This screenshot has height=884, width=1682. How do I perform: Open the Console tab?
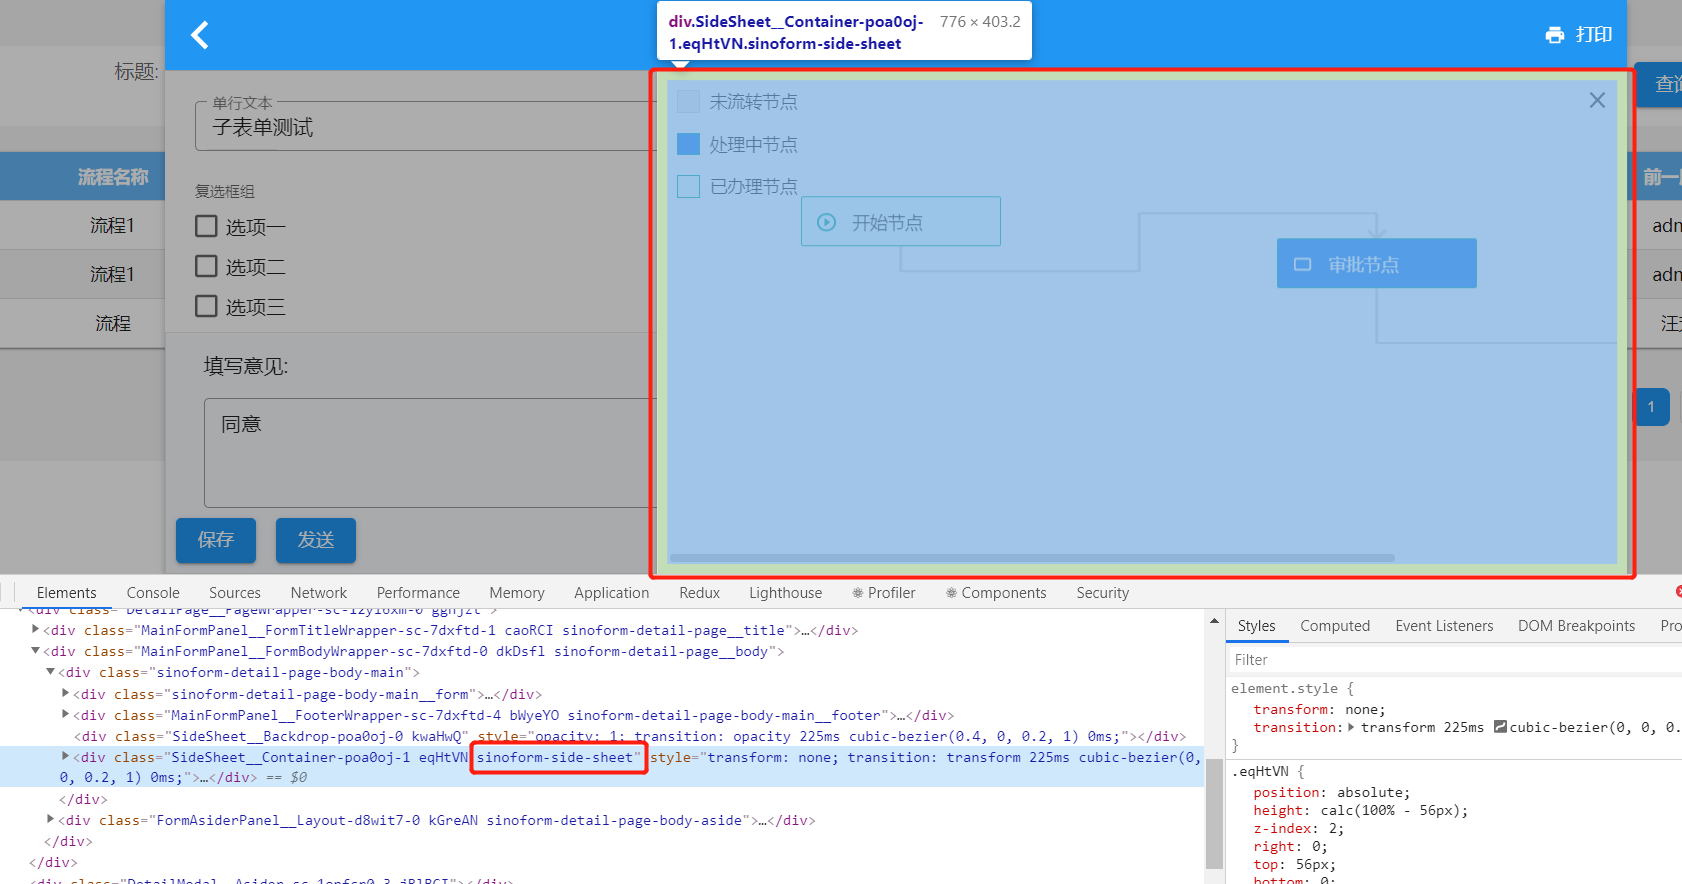click(153, 593)
